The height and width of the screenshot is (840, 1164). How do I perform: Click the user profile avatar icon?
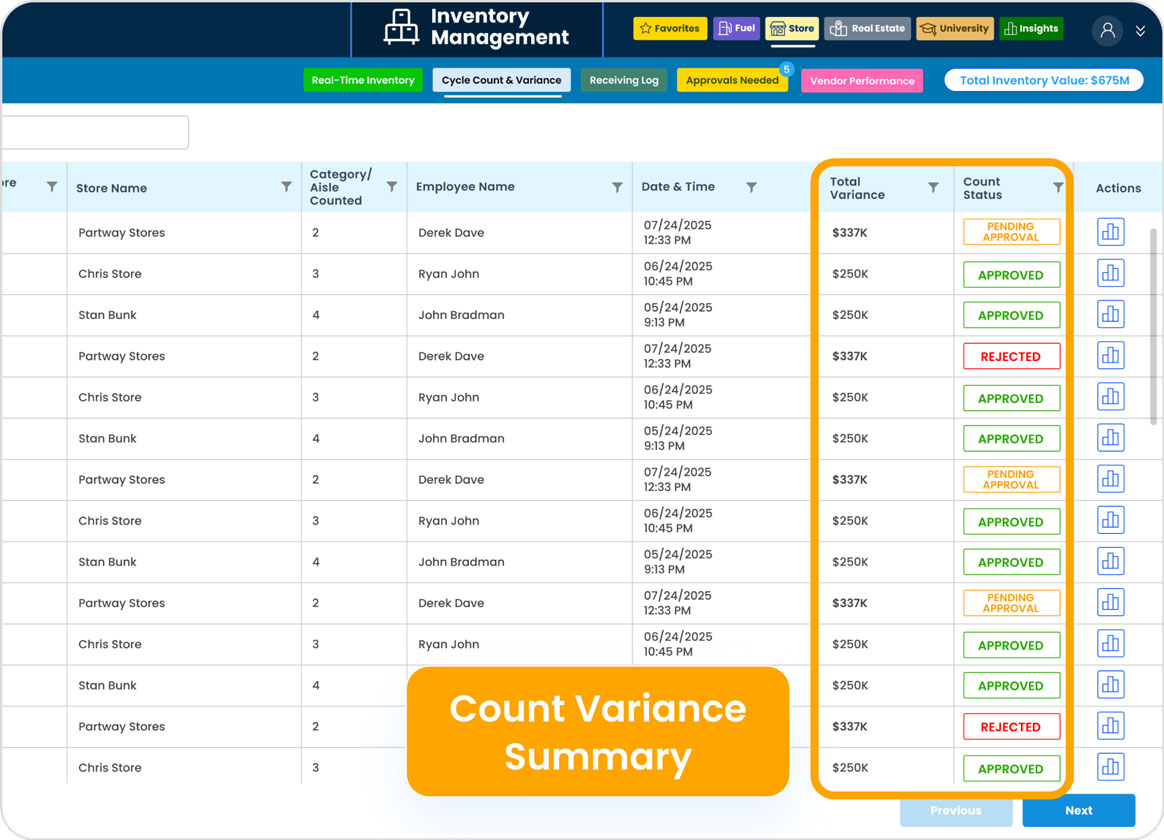[1107, 30]
